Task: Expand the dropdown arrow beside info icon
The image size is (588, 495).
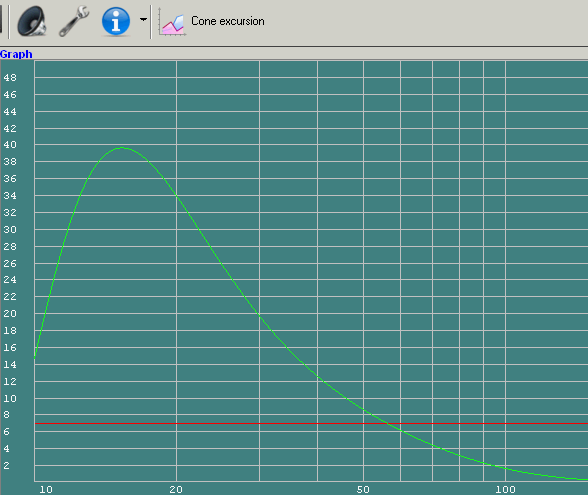Action: coord(143,20)
